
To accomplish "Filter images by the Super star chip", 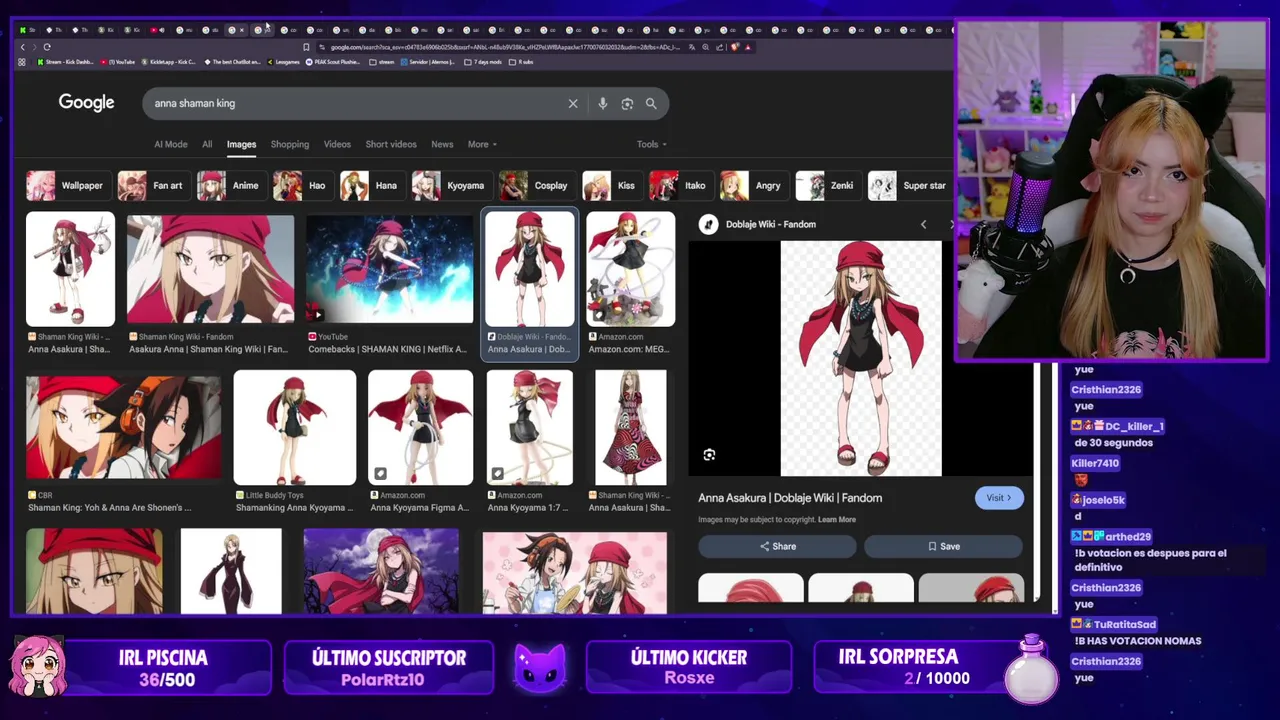I will (908, 185).
